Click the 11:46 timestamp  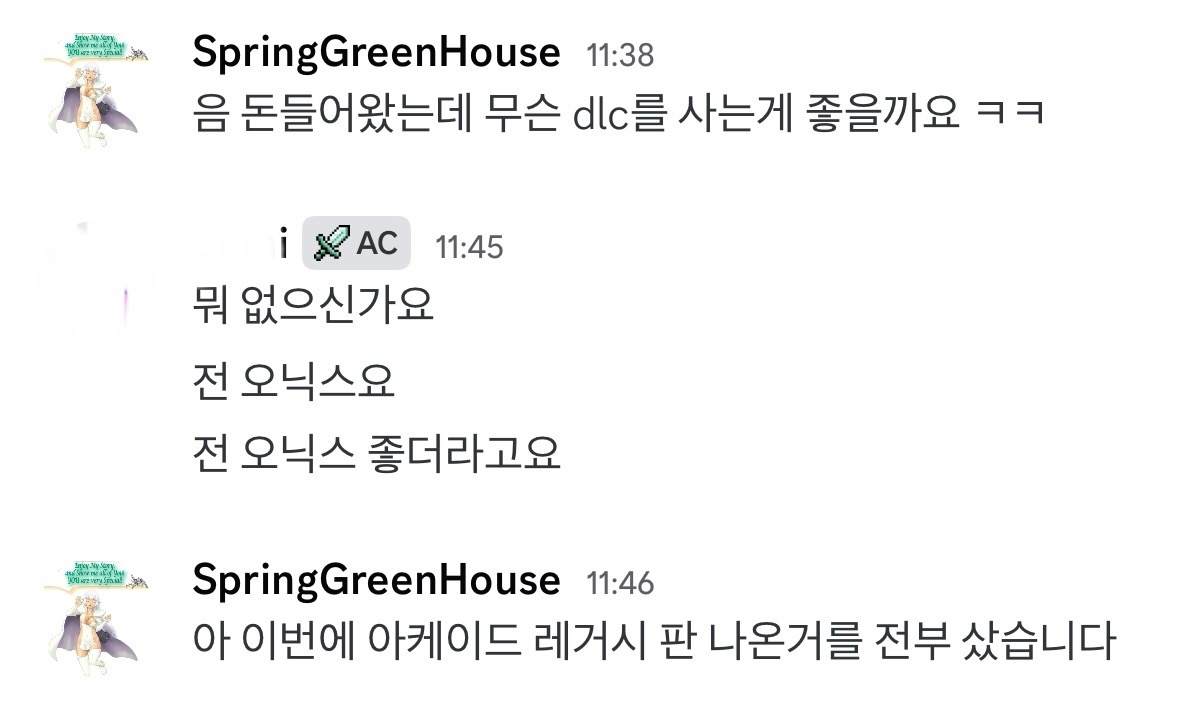click(620, 582)
